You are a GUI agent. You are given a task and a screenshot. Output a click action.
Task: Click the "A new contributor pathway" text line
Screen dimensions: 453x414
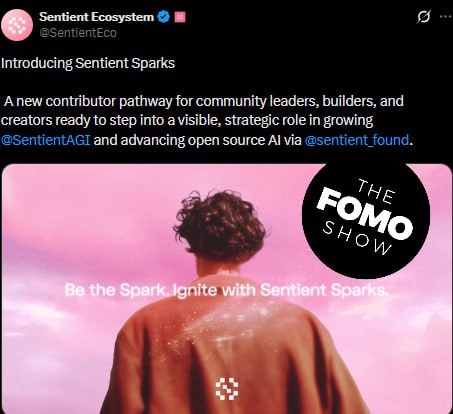(x=204, y=101)
